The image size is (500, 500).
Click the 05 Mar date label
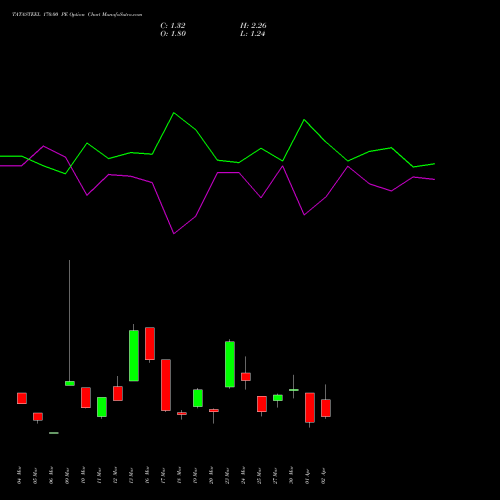(35, 475)
